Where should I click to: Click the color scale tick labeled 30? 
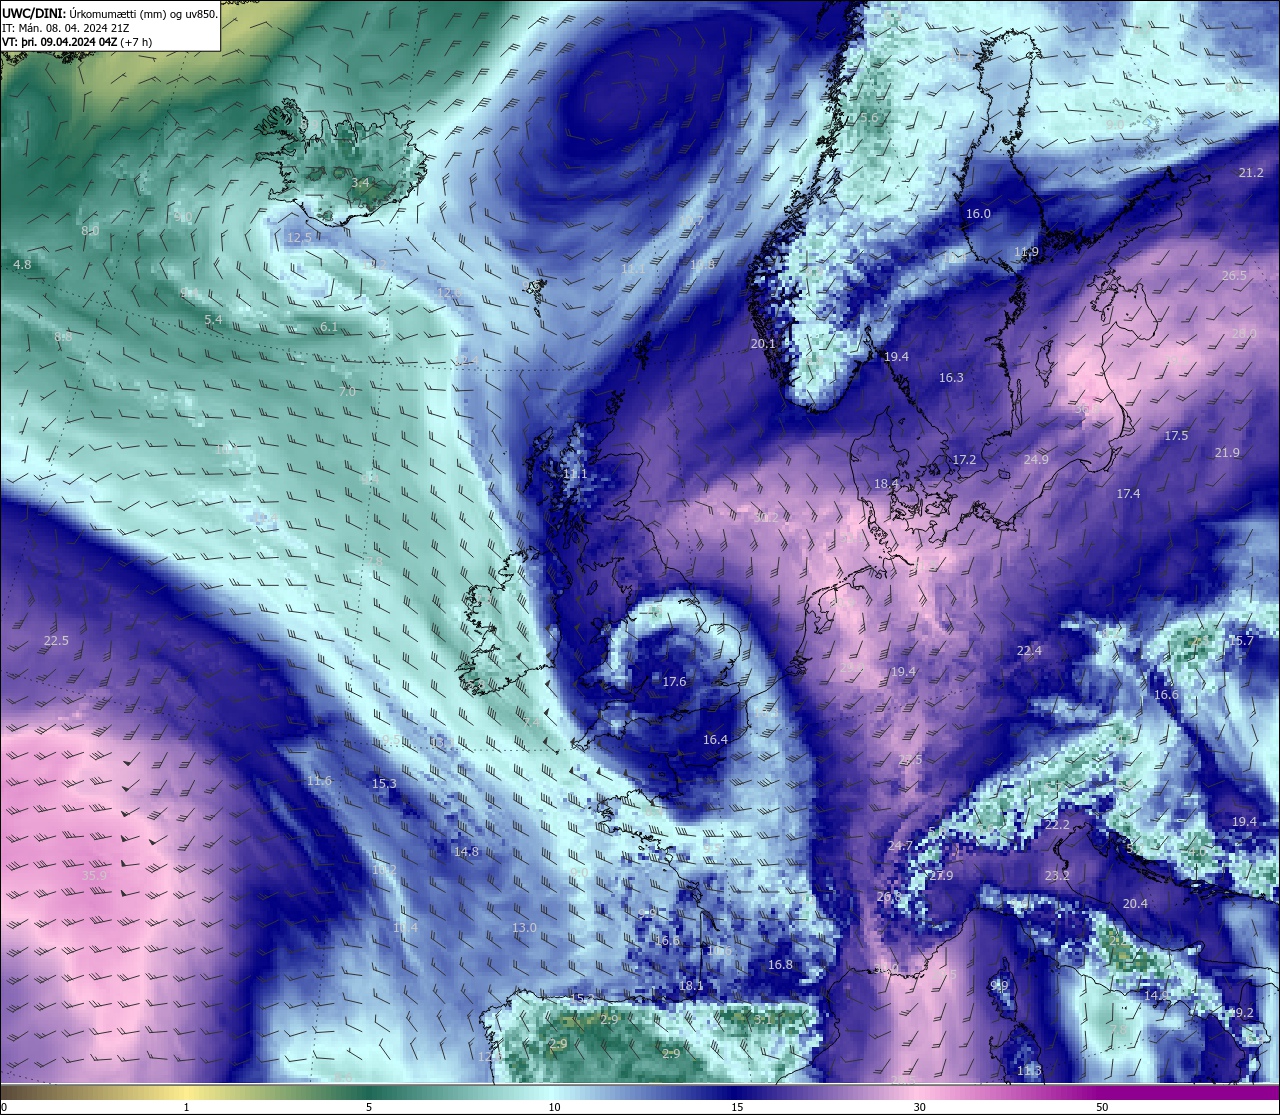pyautogui.click(x=919, y=1107)
